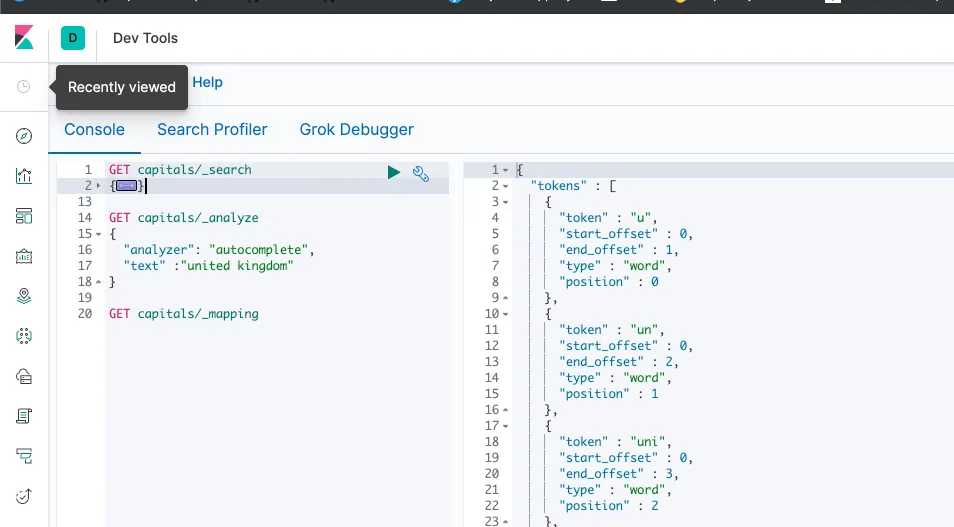Toggle fold arrow at output line 9
The image size is (954, 527).
506,298
